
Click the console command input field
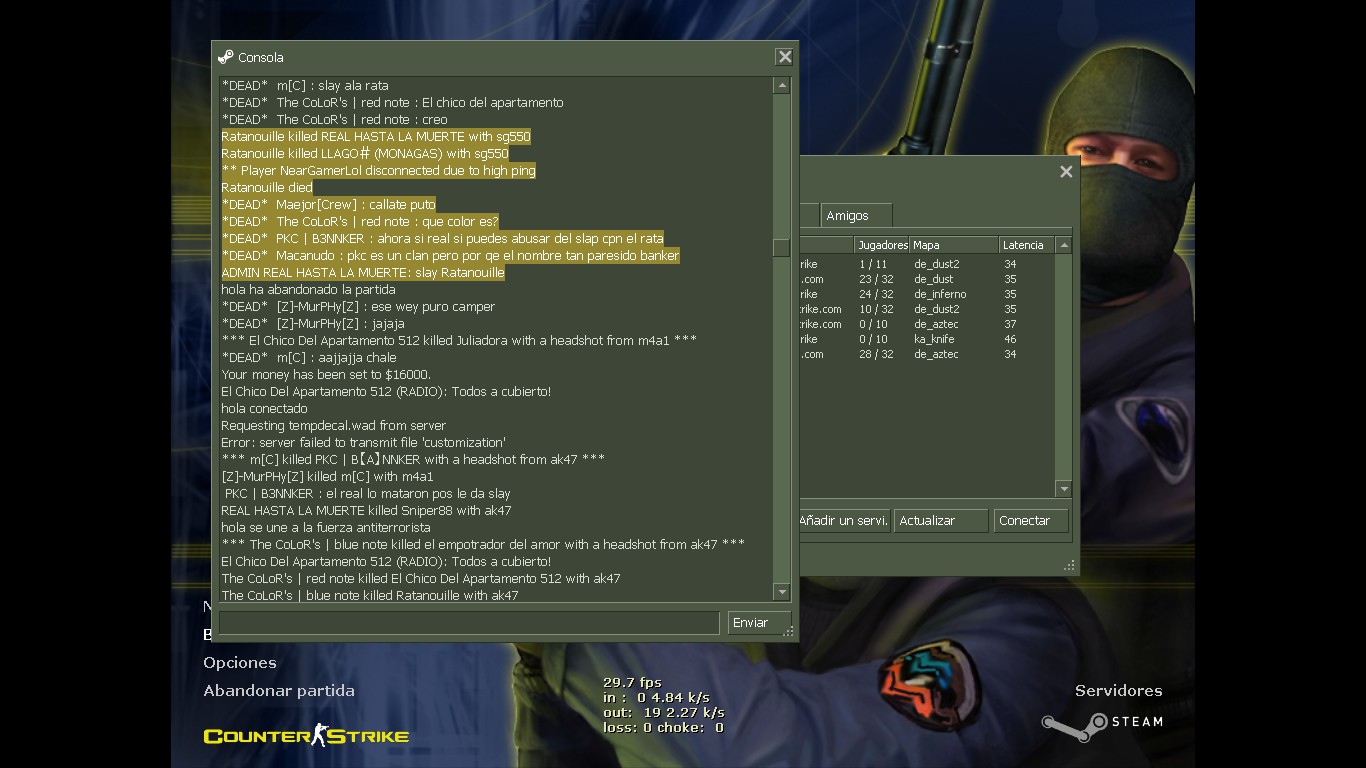469,622
